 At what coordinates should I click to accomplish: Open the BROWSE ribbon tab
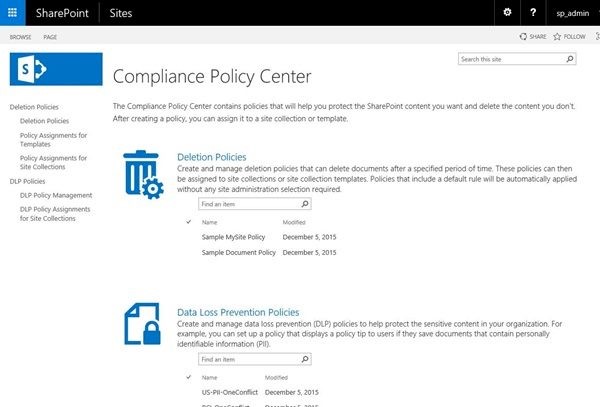(x=20, y=37)
